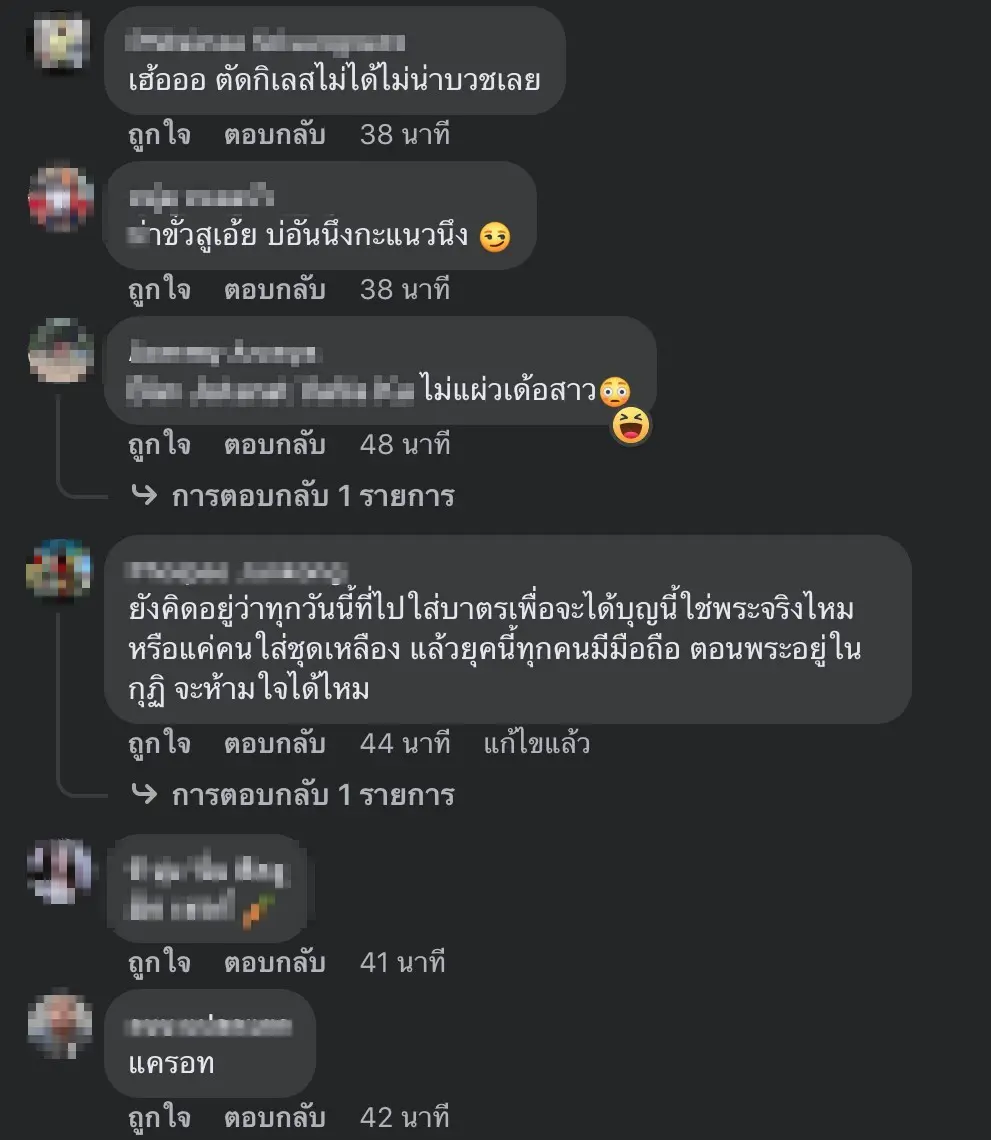Reply to the 'เฮ้อออ ตัดกิเลส' comment
This screenshot has width=991, height=1140.
coord(274,135)
